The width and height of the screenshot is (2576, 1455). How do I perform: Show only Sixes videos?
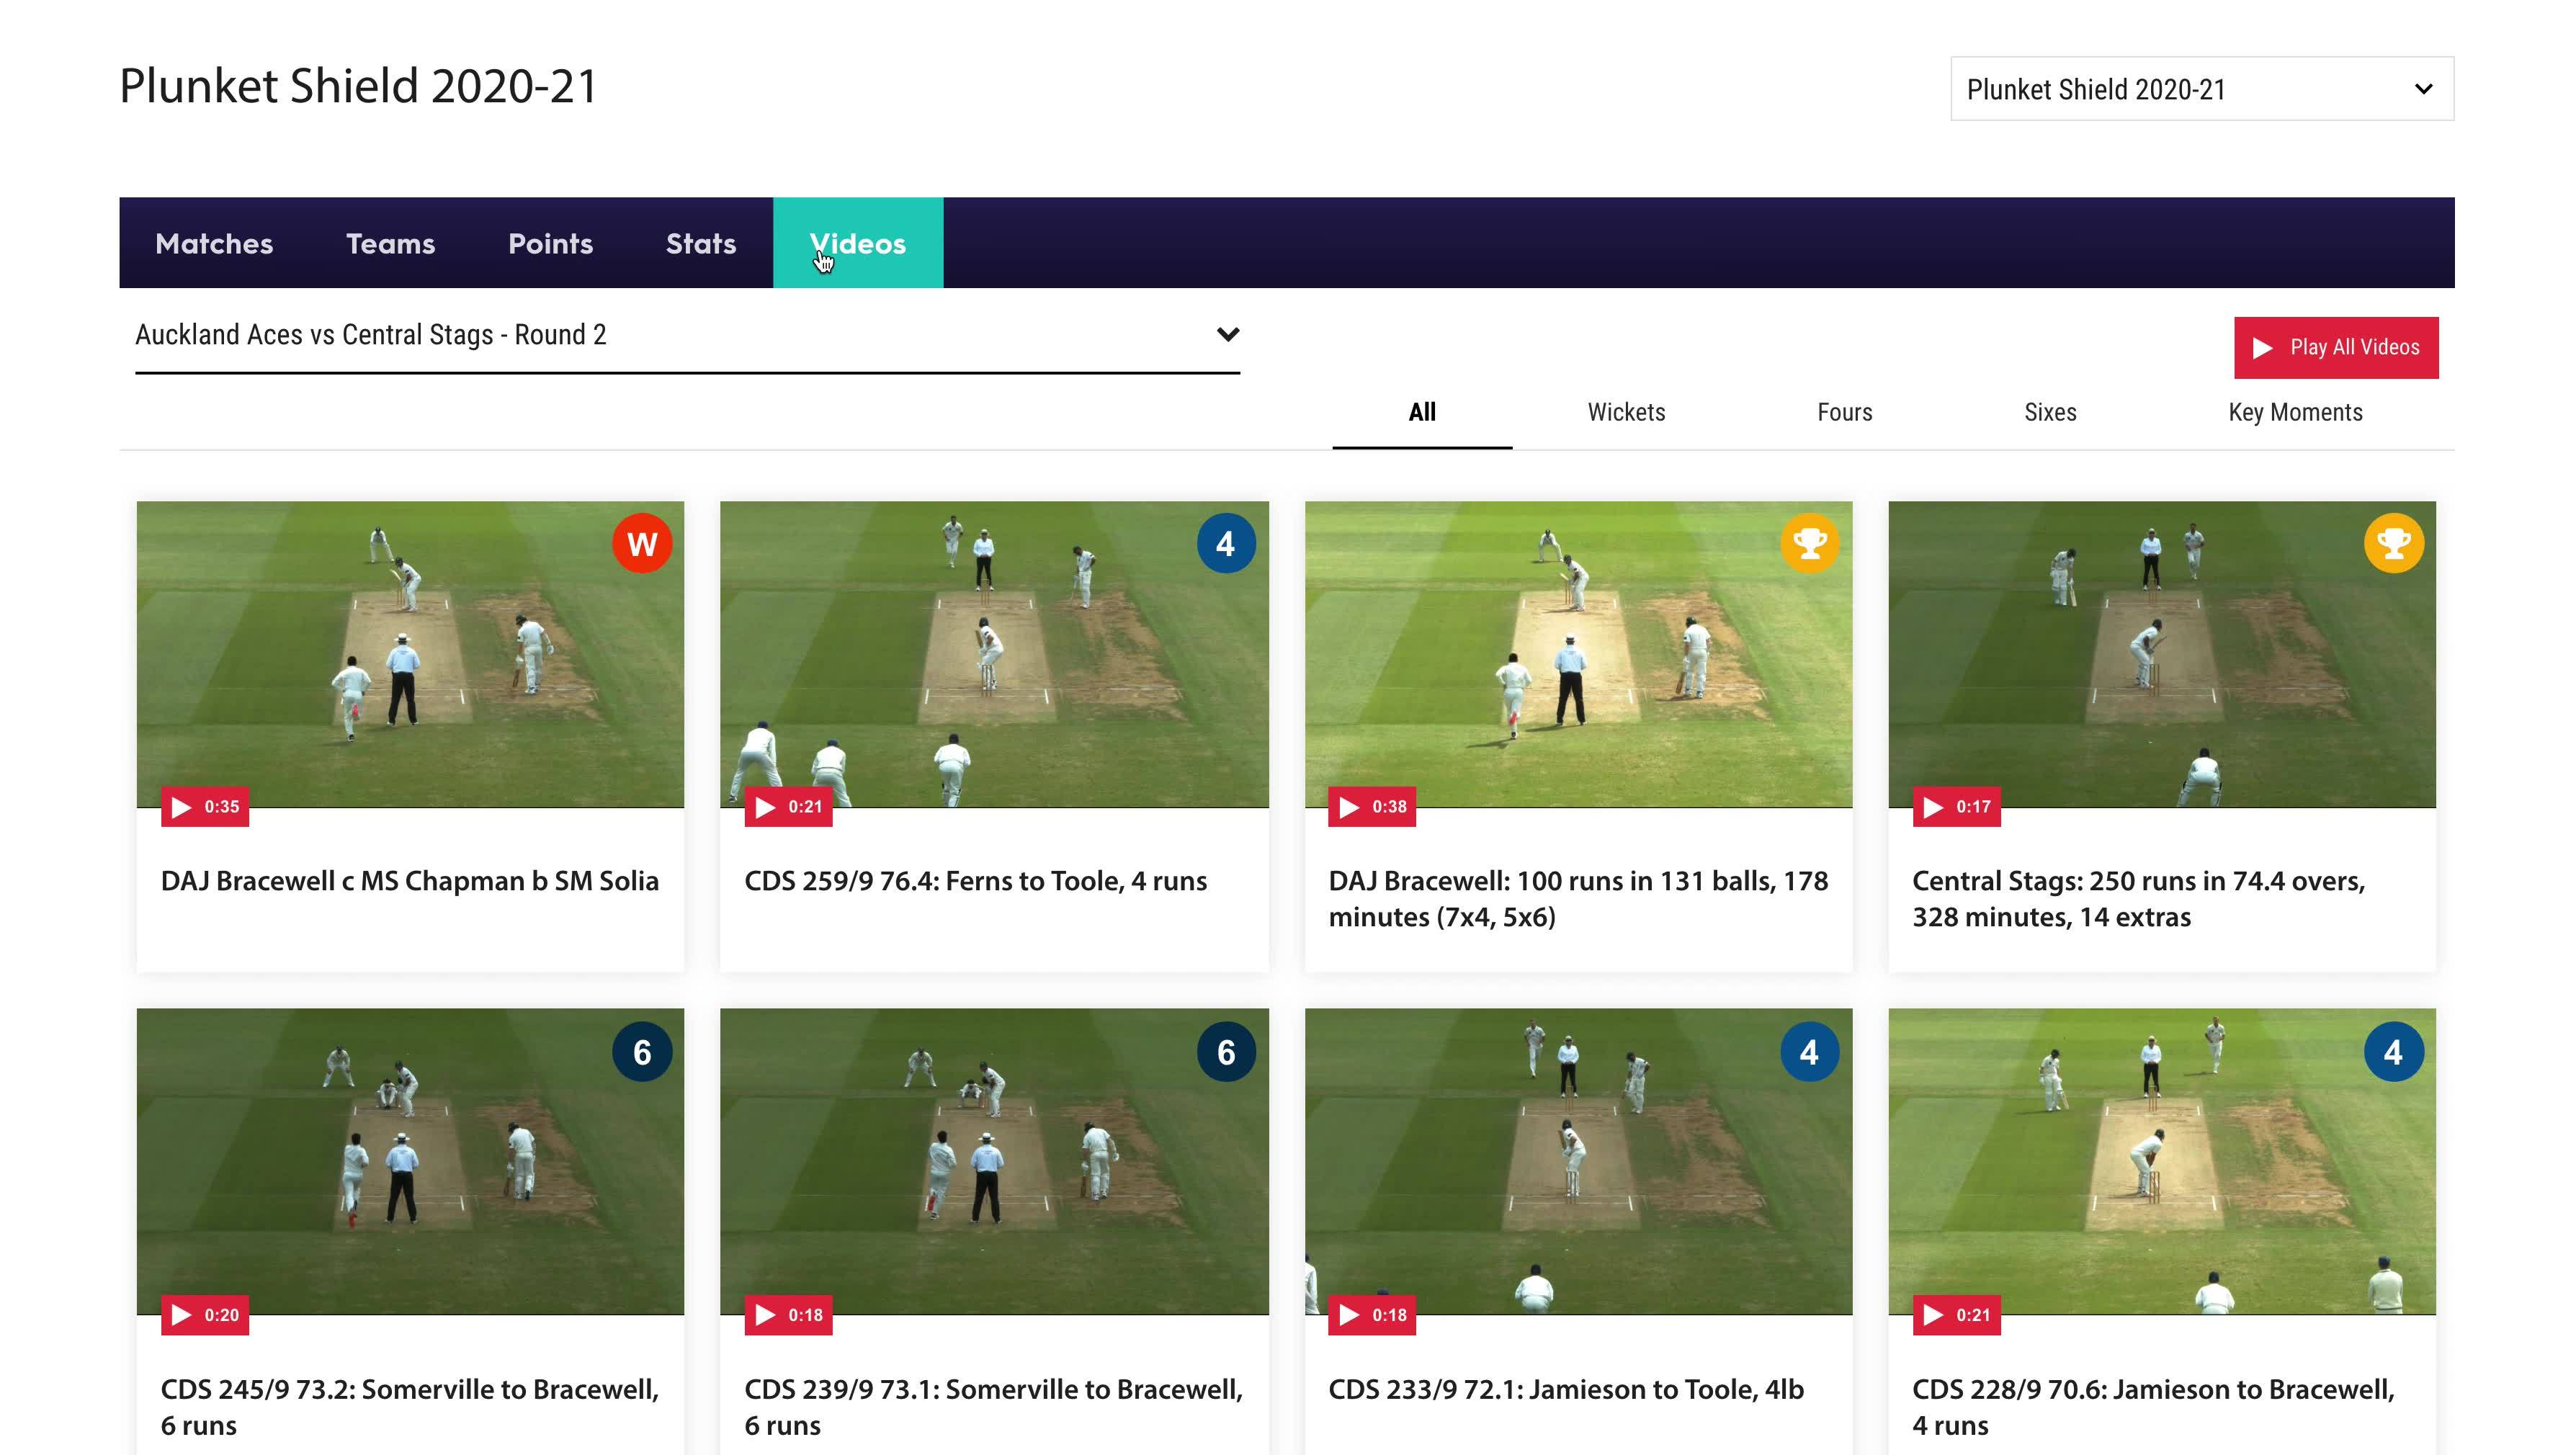click(x=2050, y=412)
